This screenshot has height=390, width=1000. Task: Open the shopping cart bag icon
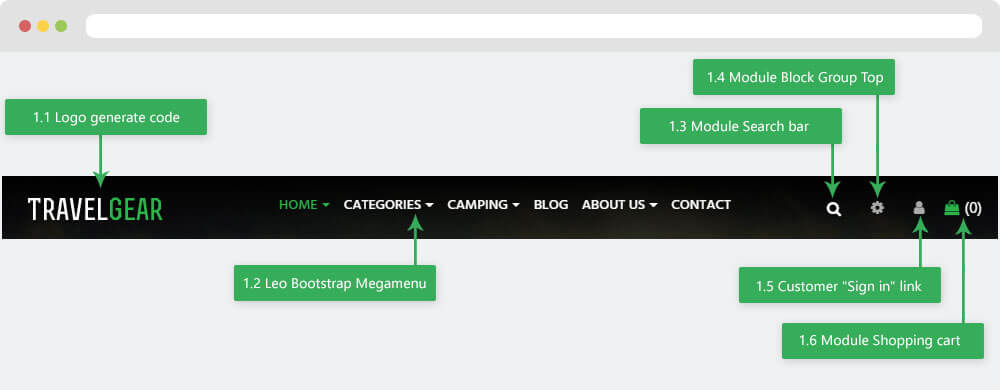click(952, 208)
